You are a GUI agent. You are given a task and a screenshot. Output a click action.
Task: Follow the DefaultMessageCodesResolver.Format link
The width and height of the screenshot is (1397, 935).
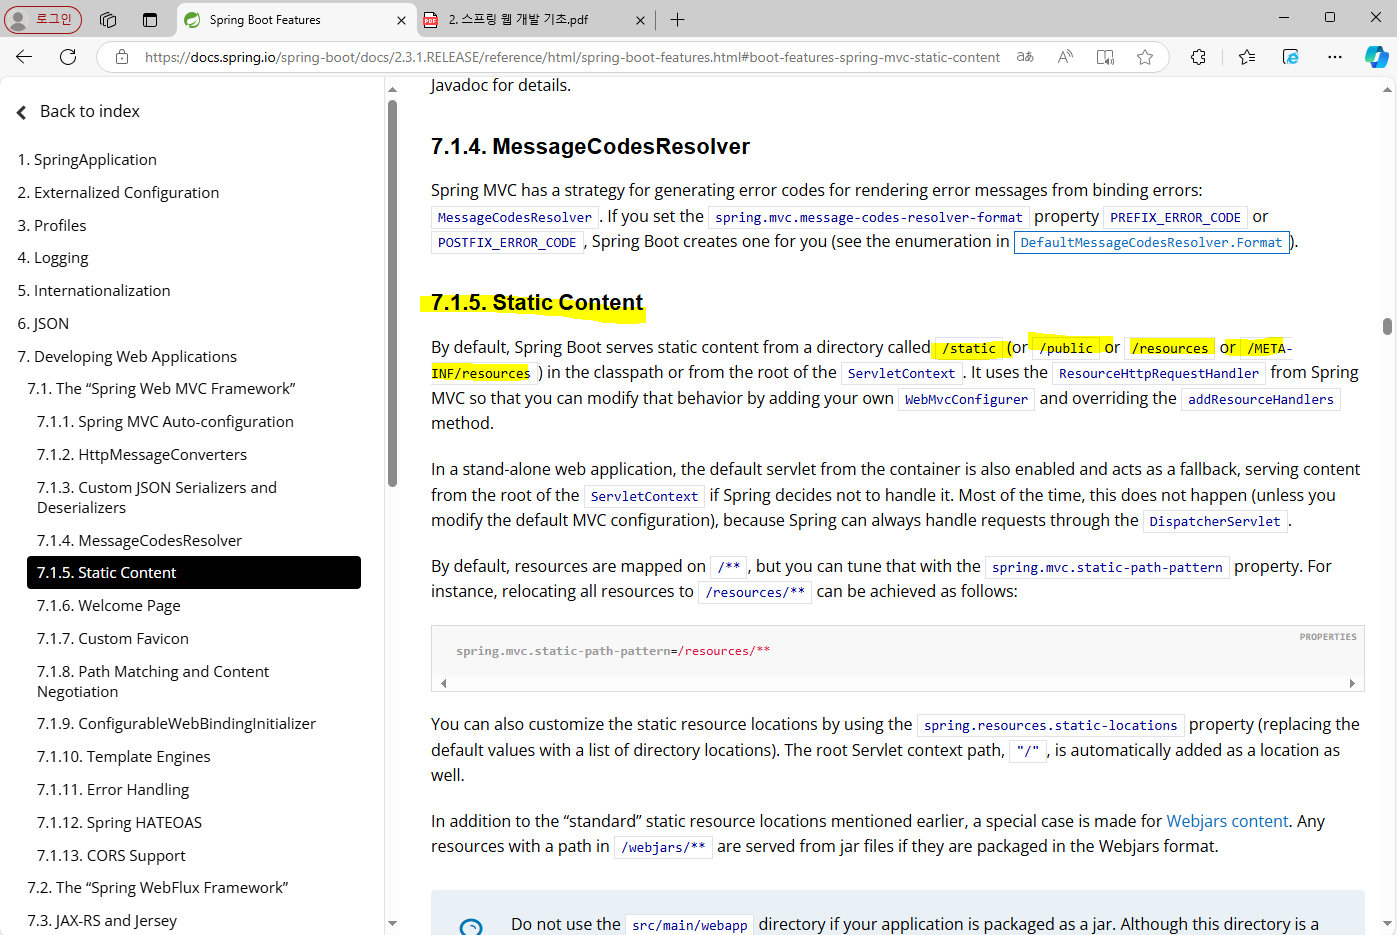[x=1151, y=242]
